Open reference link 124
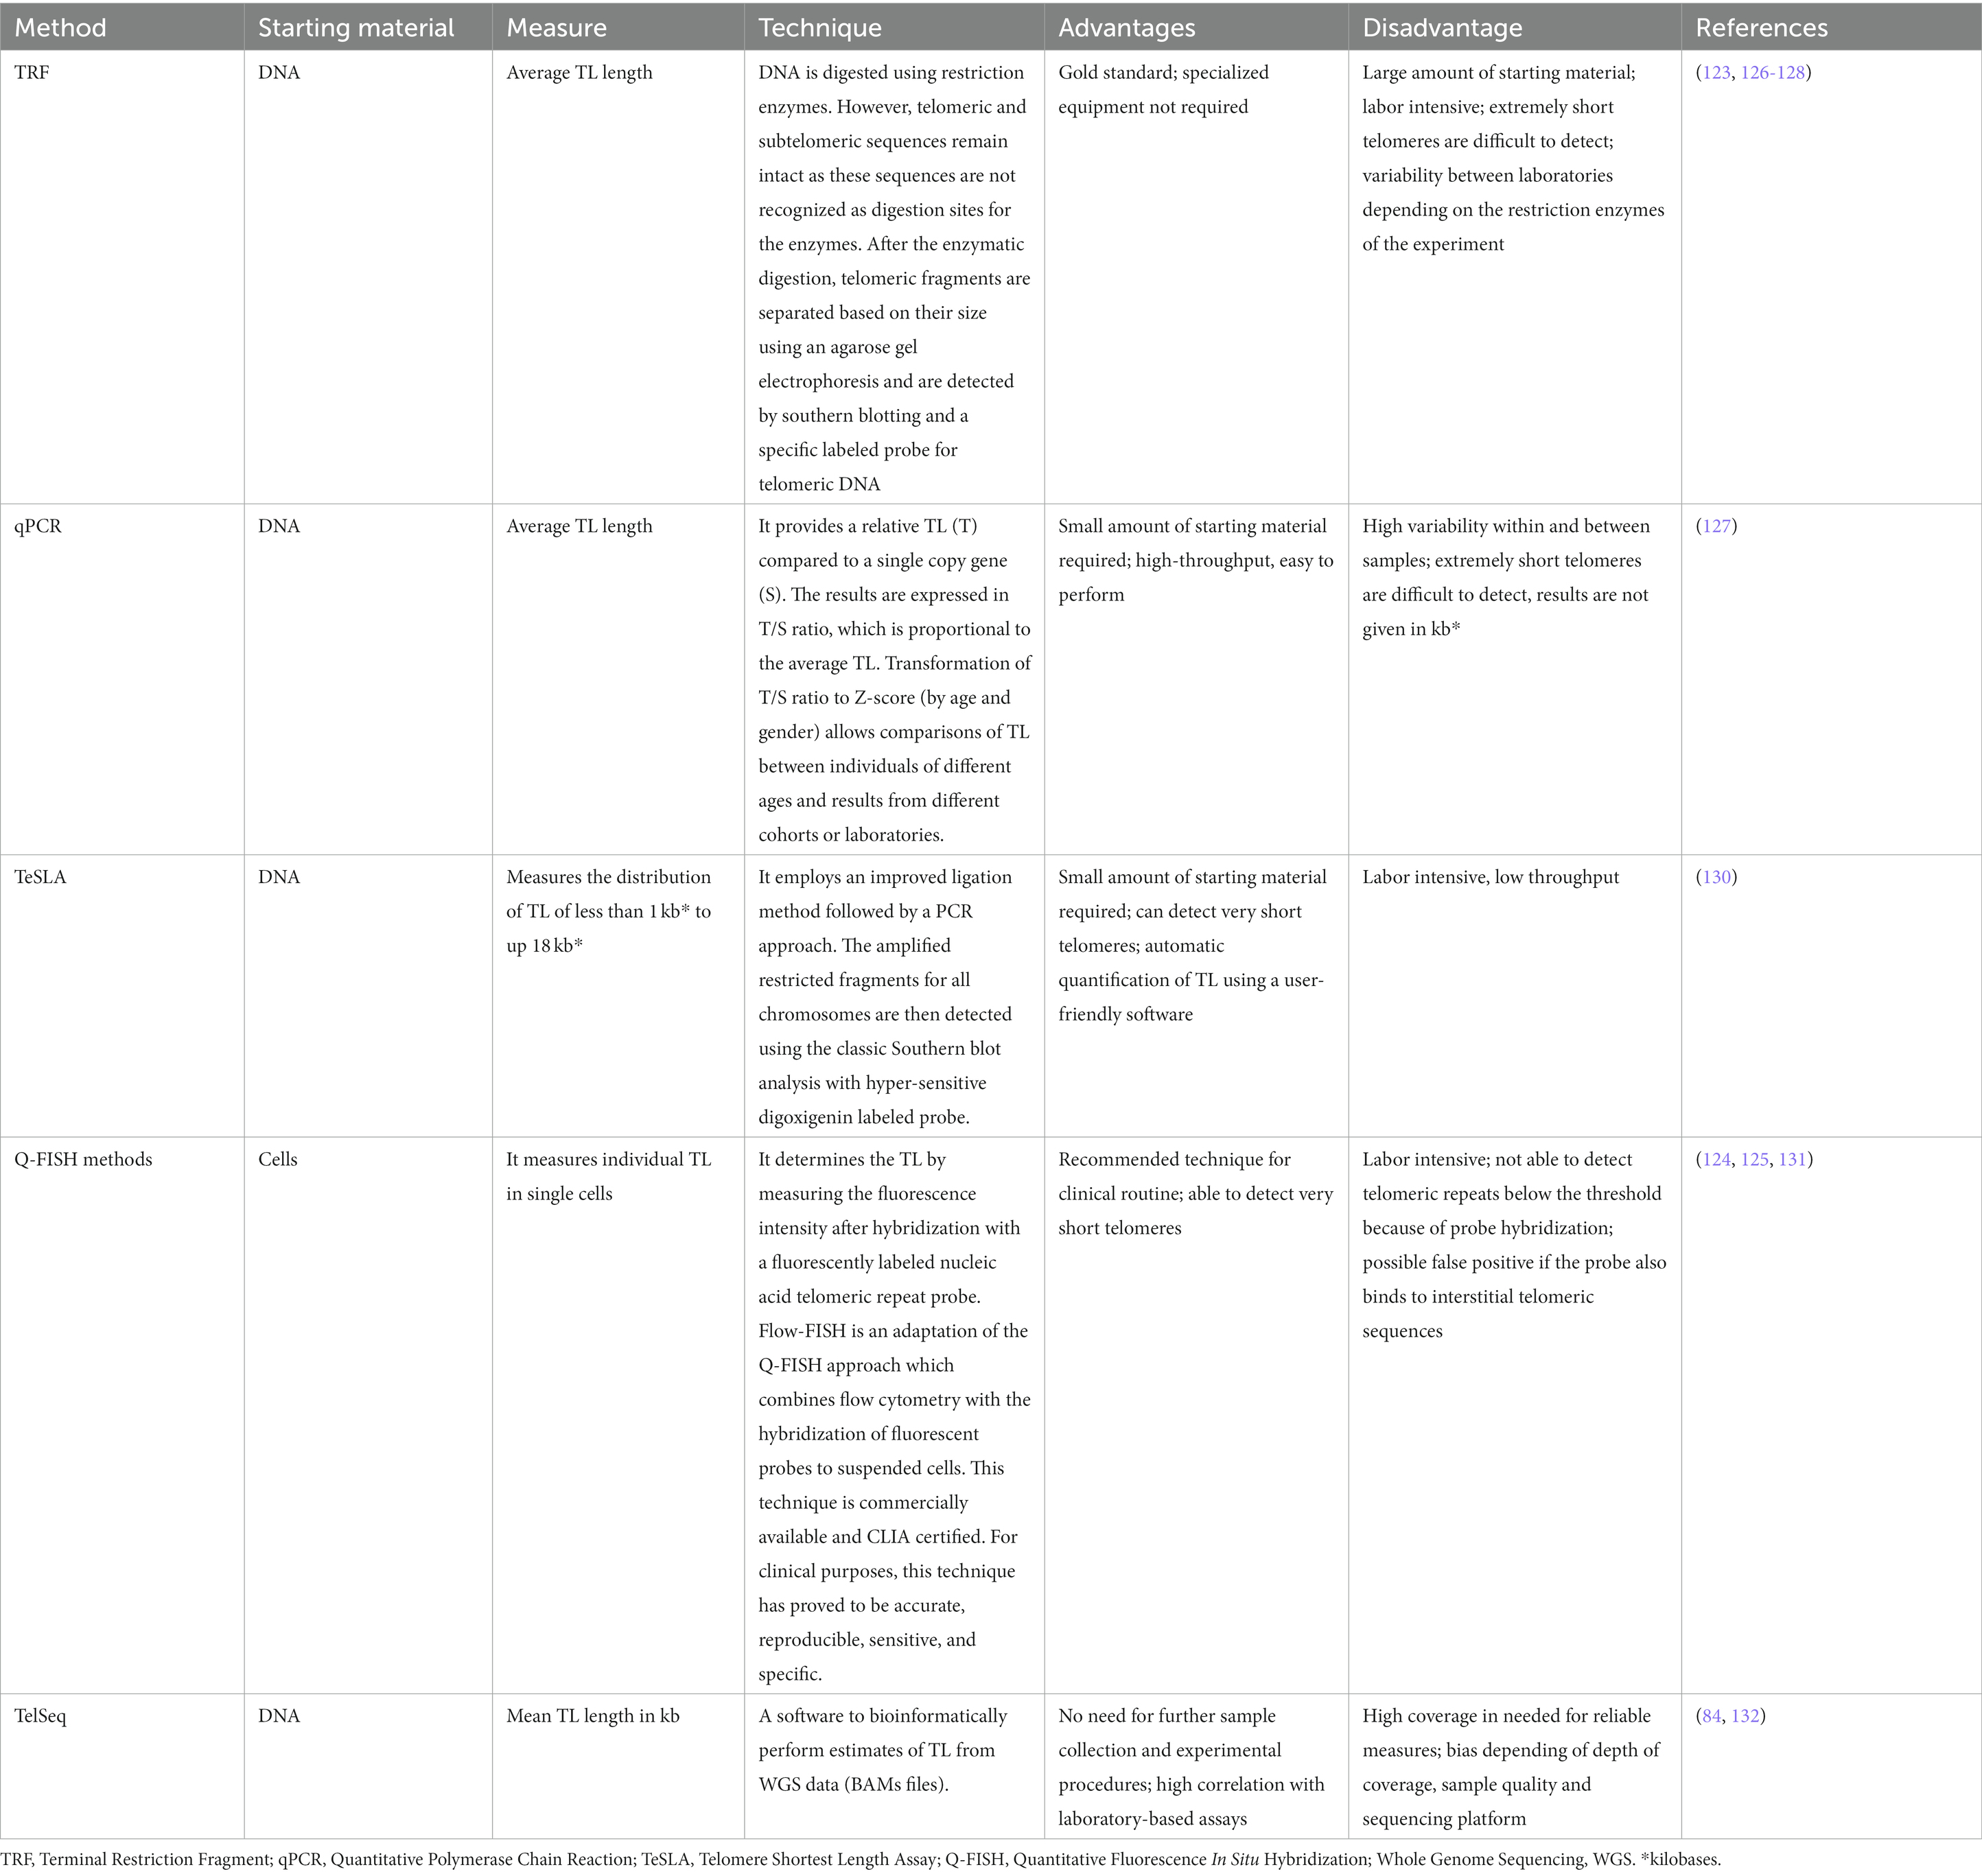The image size is (1982, 1876). coord(1716,1159)
